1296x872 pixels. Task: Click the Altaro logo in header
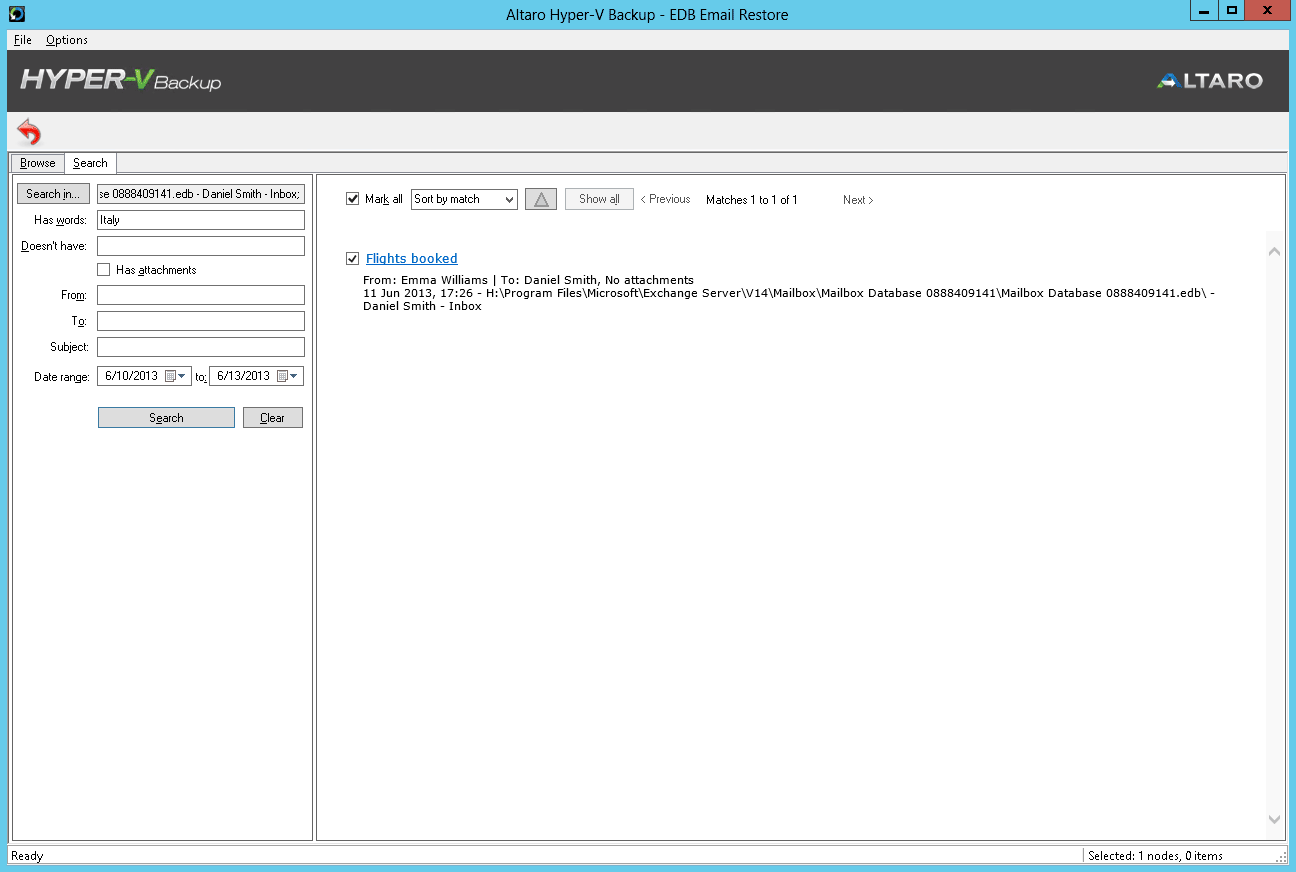tap(1210, 81)
